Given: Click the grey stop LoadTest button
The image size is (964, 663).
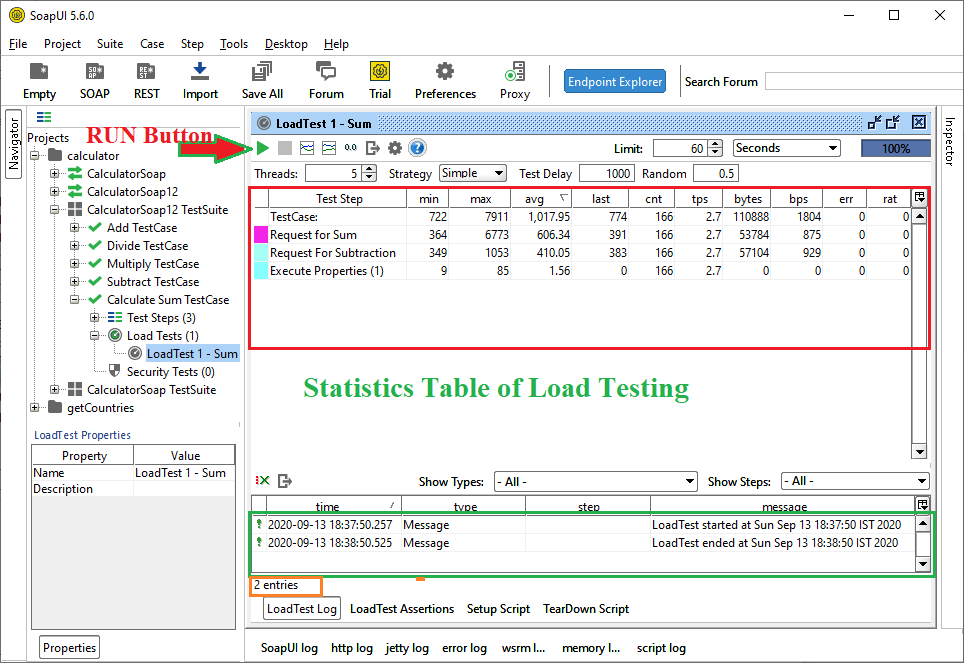Looking at the screenshot, I should point(285,148).
